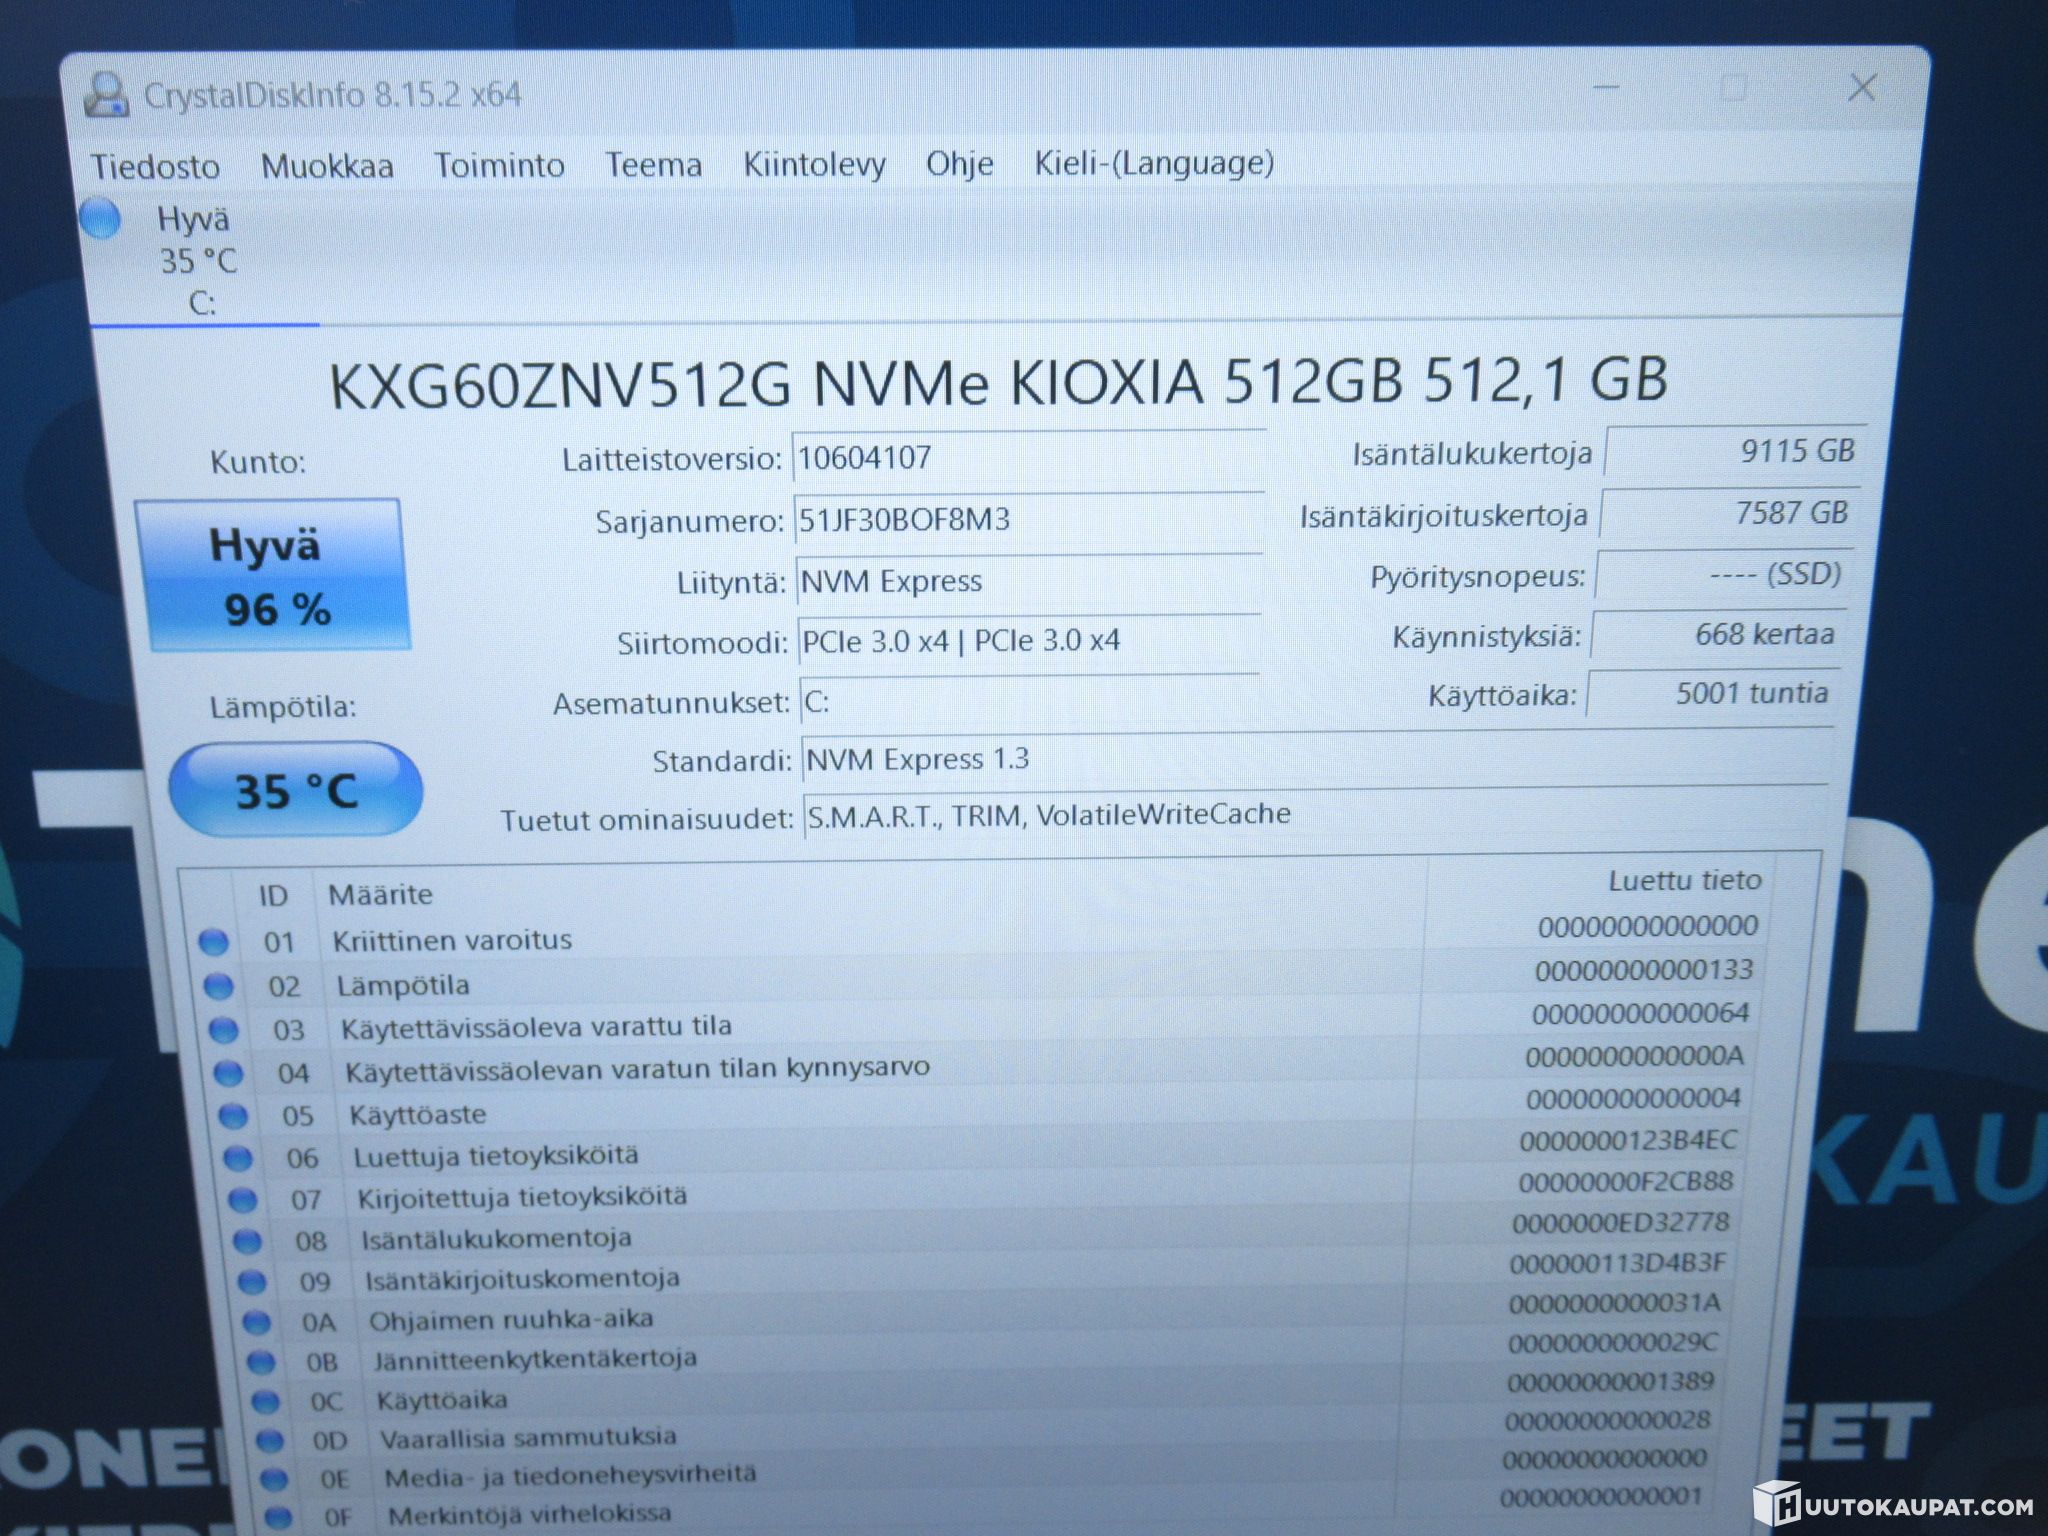
Task: Click the ID column header
Action: [x=272, y=895]
